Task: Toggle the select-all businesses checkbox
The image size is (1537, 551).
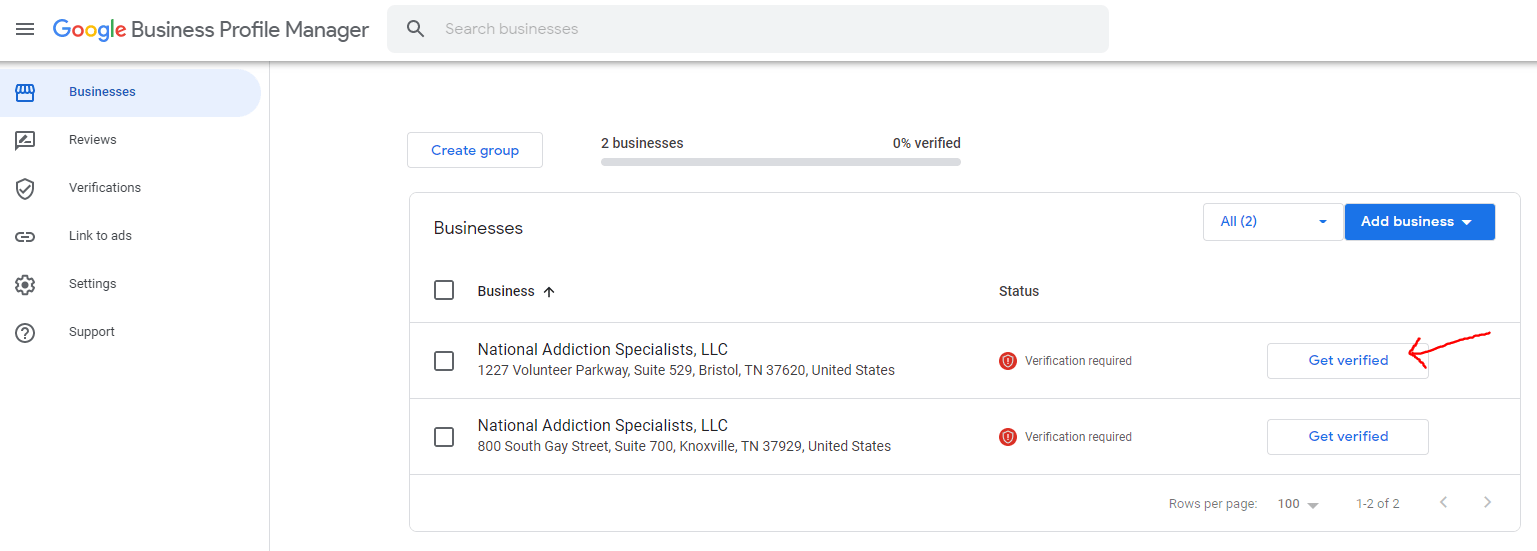Action: point(444,291)
